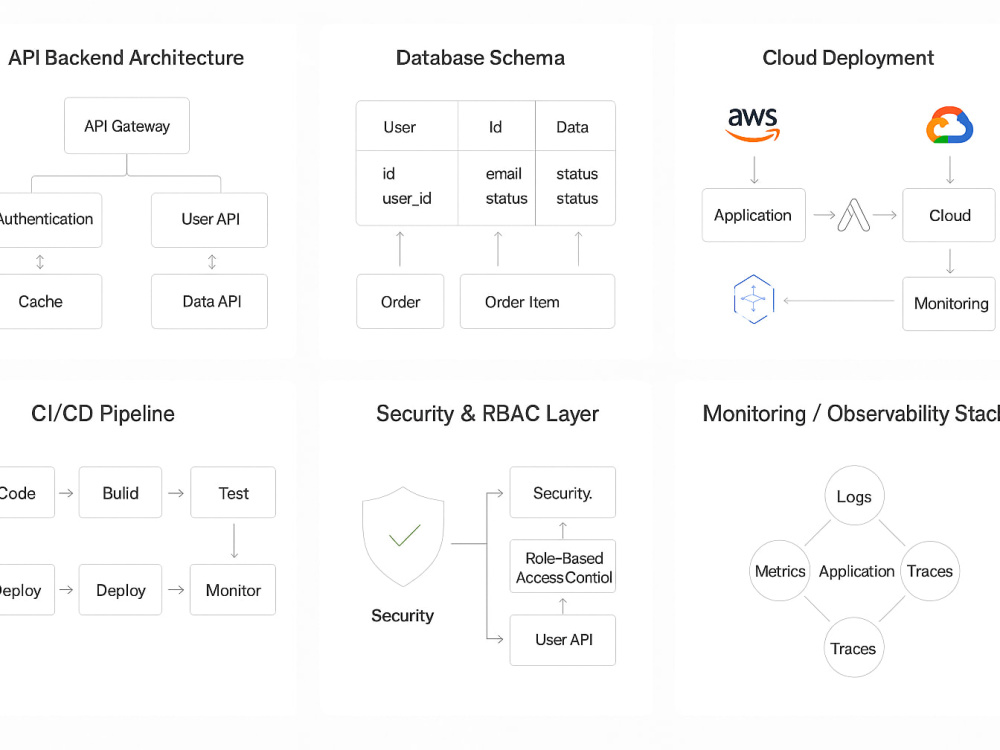Viewport: 1000px width, 750px height.
Task: Select the Traces circle right of Application
Action: [930, 571]
